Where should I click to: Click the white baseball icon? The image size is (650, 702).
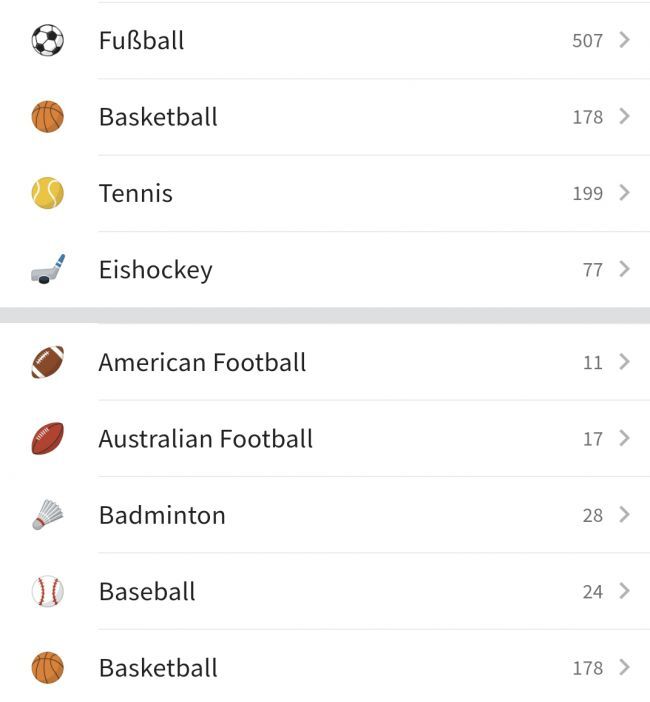click(47, 591)
